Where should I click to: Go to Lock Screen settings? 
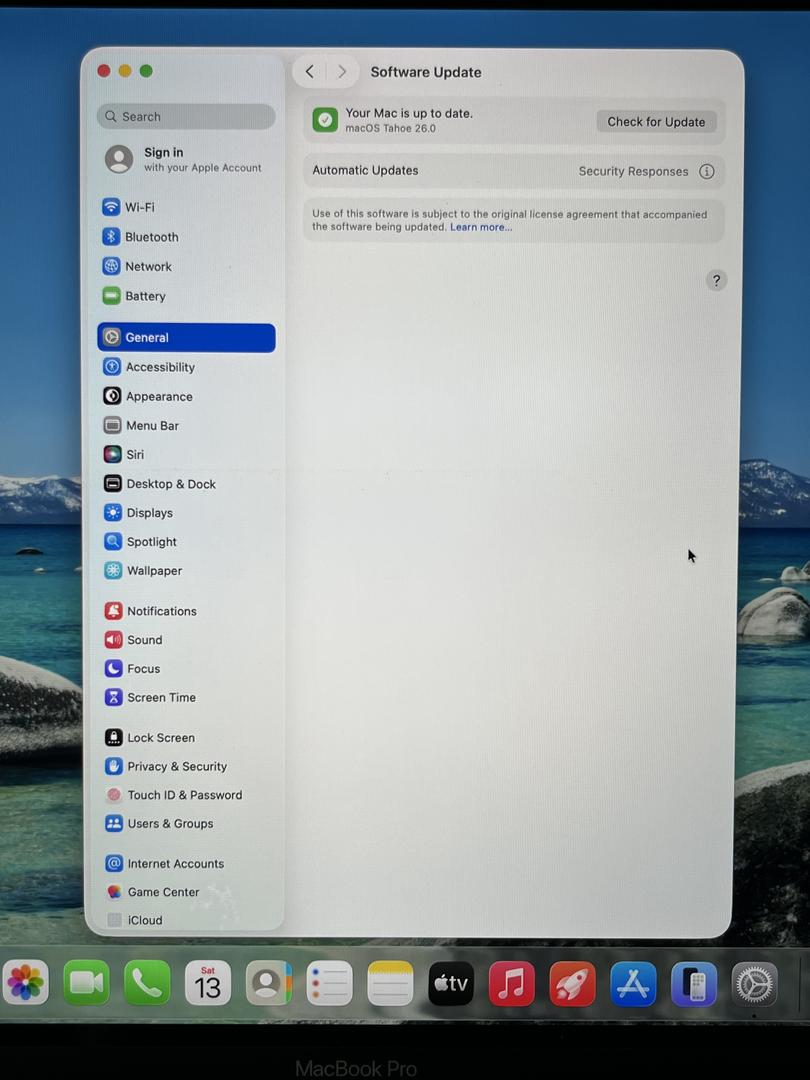click(x=186, y=738)
